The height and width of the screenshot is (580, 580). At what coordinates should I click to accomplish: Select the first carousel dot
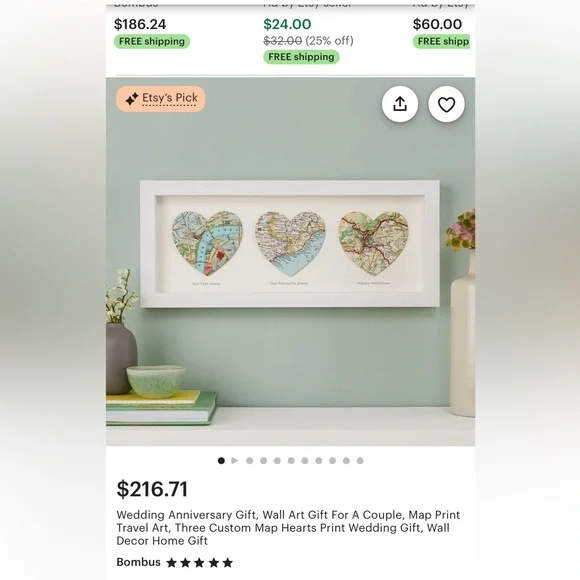tap(221, 461)
